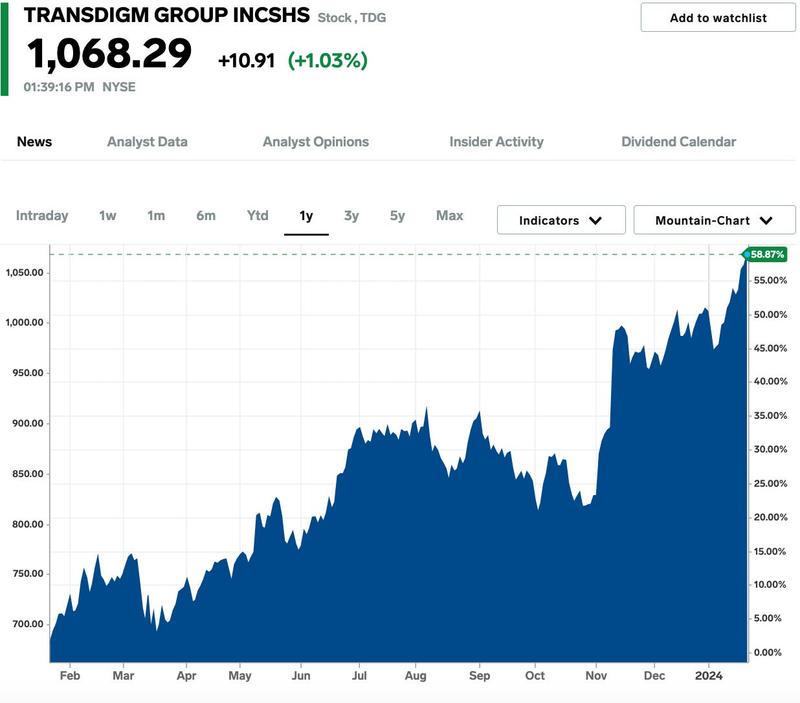
Task: Click the 15.00% percent axis label
Action: click(770, 551)
